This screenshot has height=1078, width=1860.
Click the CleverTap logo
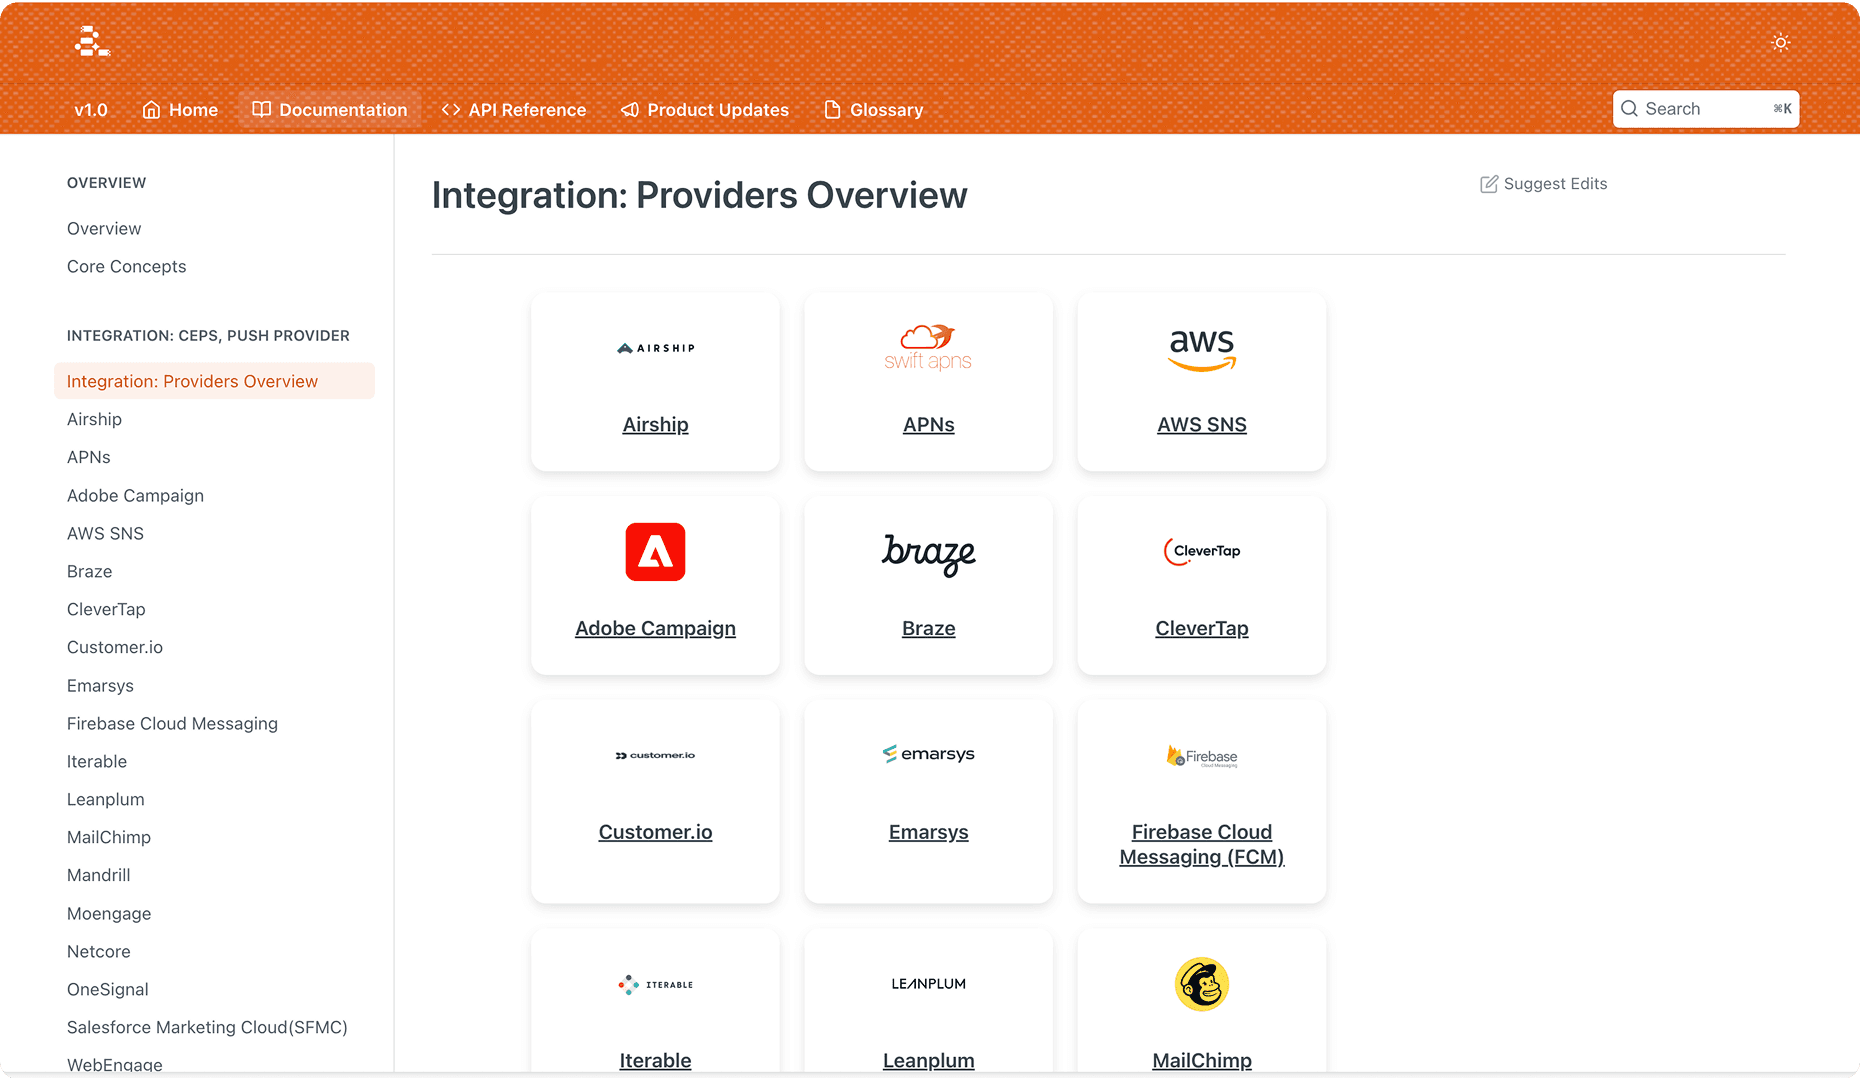1202,551
